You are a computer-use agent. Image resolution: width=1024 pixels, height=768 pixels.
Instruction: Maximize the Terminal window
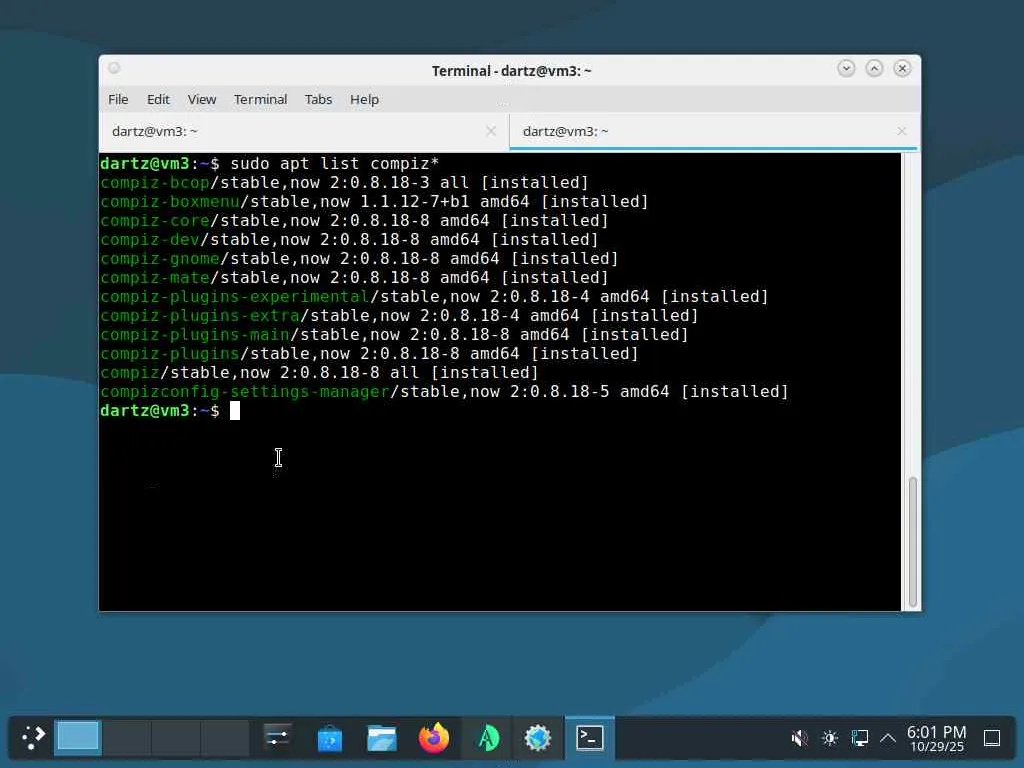tap(874, 69)
